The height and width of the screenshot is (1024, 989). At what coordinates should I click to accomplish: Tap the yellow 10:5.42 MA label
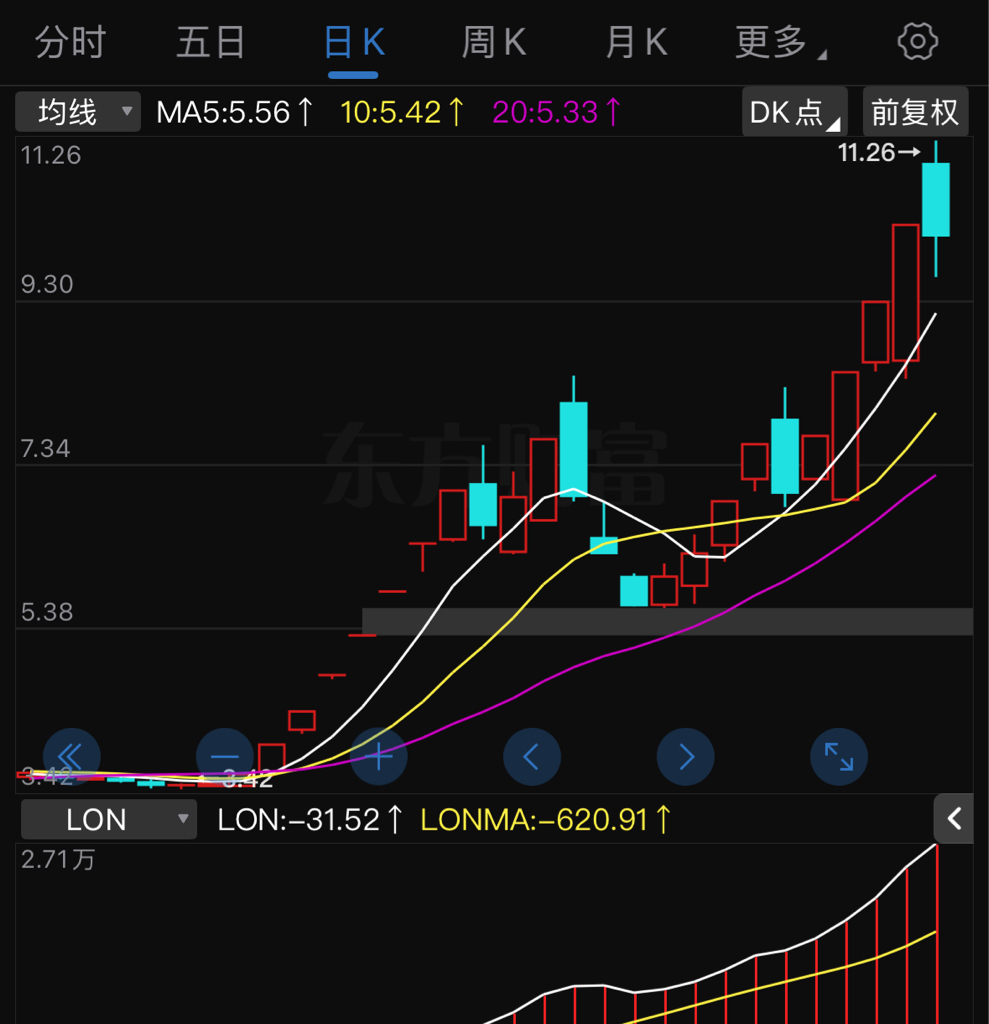coord(402,112)
